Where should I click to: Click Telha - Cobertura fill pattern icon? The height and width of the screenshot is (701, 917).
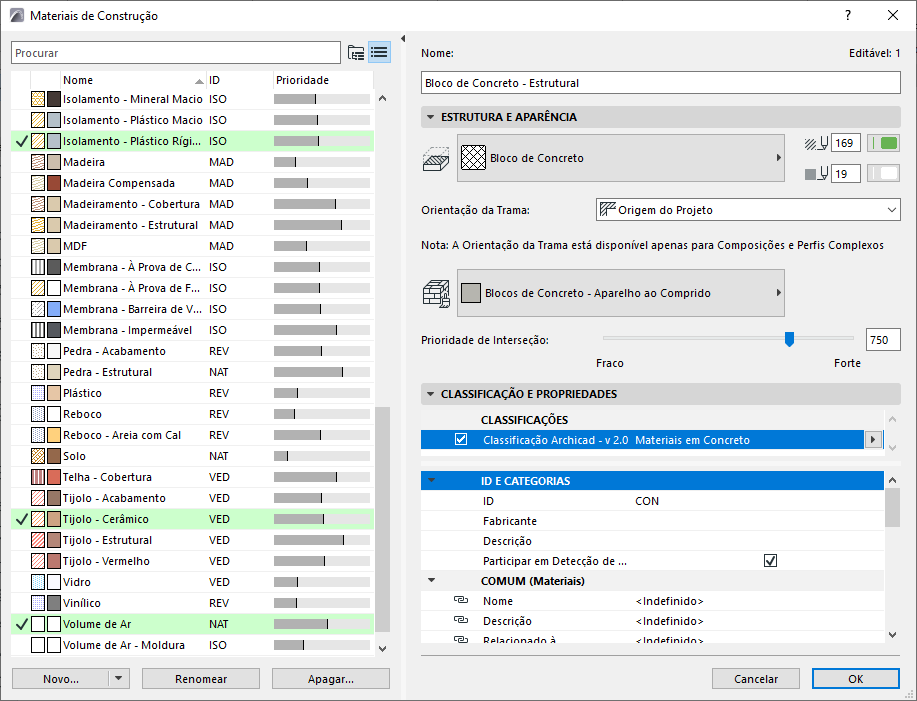(38, 477)
